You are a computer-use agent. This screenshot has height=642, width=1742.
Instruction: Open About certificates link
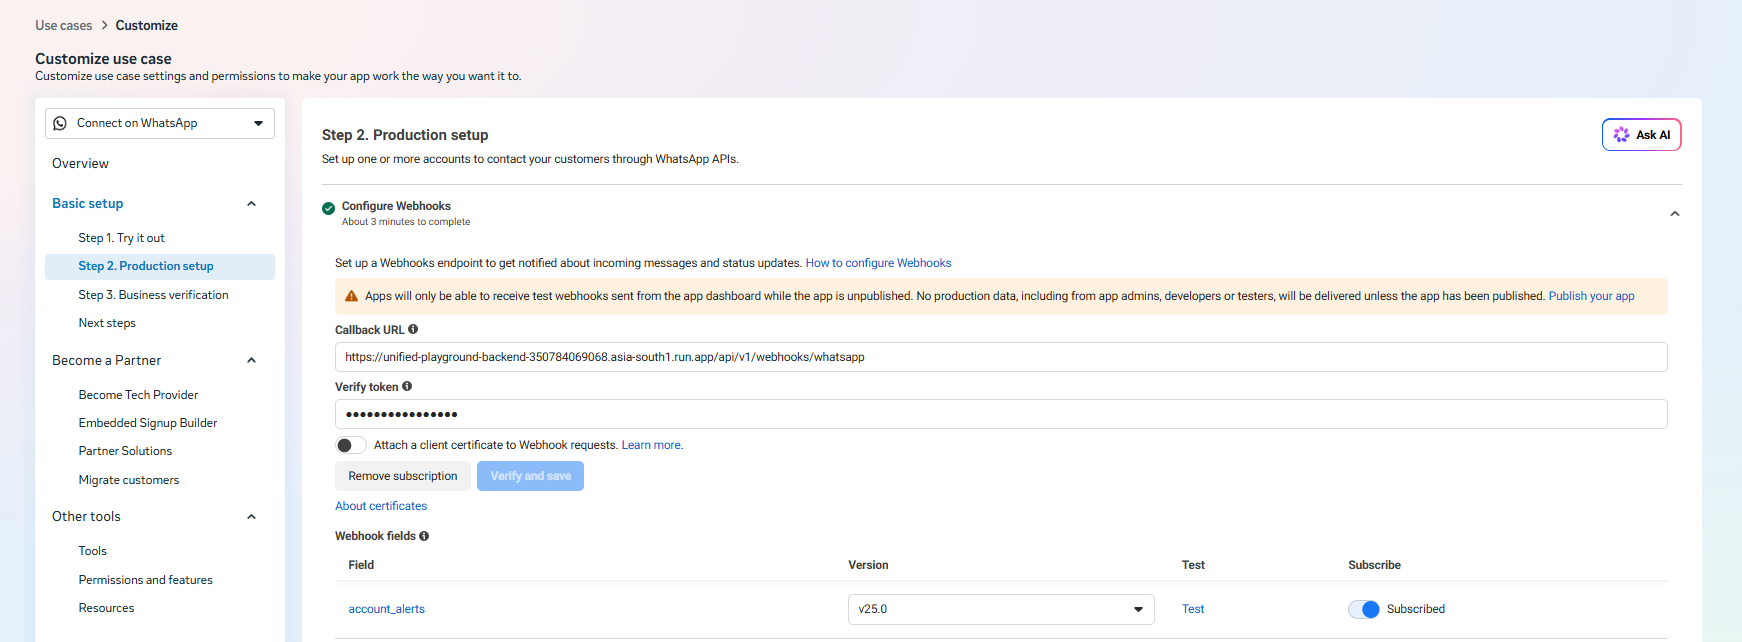tap(381, 506)
